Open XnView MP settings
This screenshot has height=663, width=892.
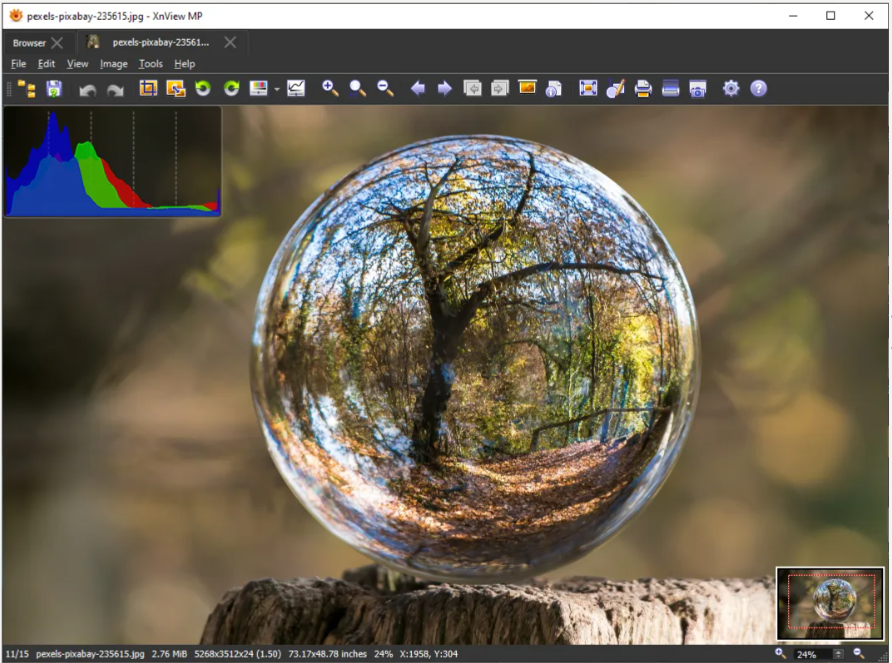point(730,88)
